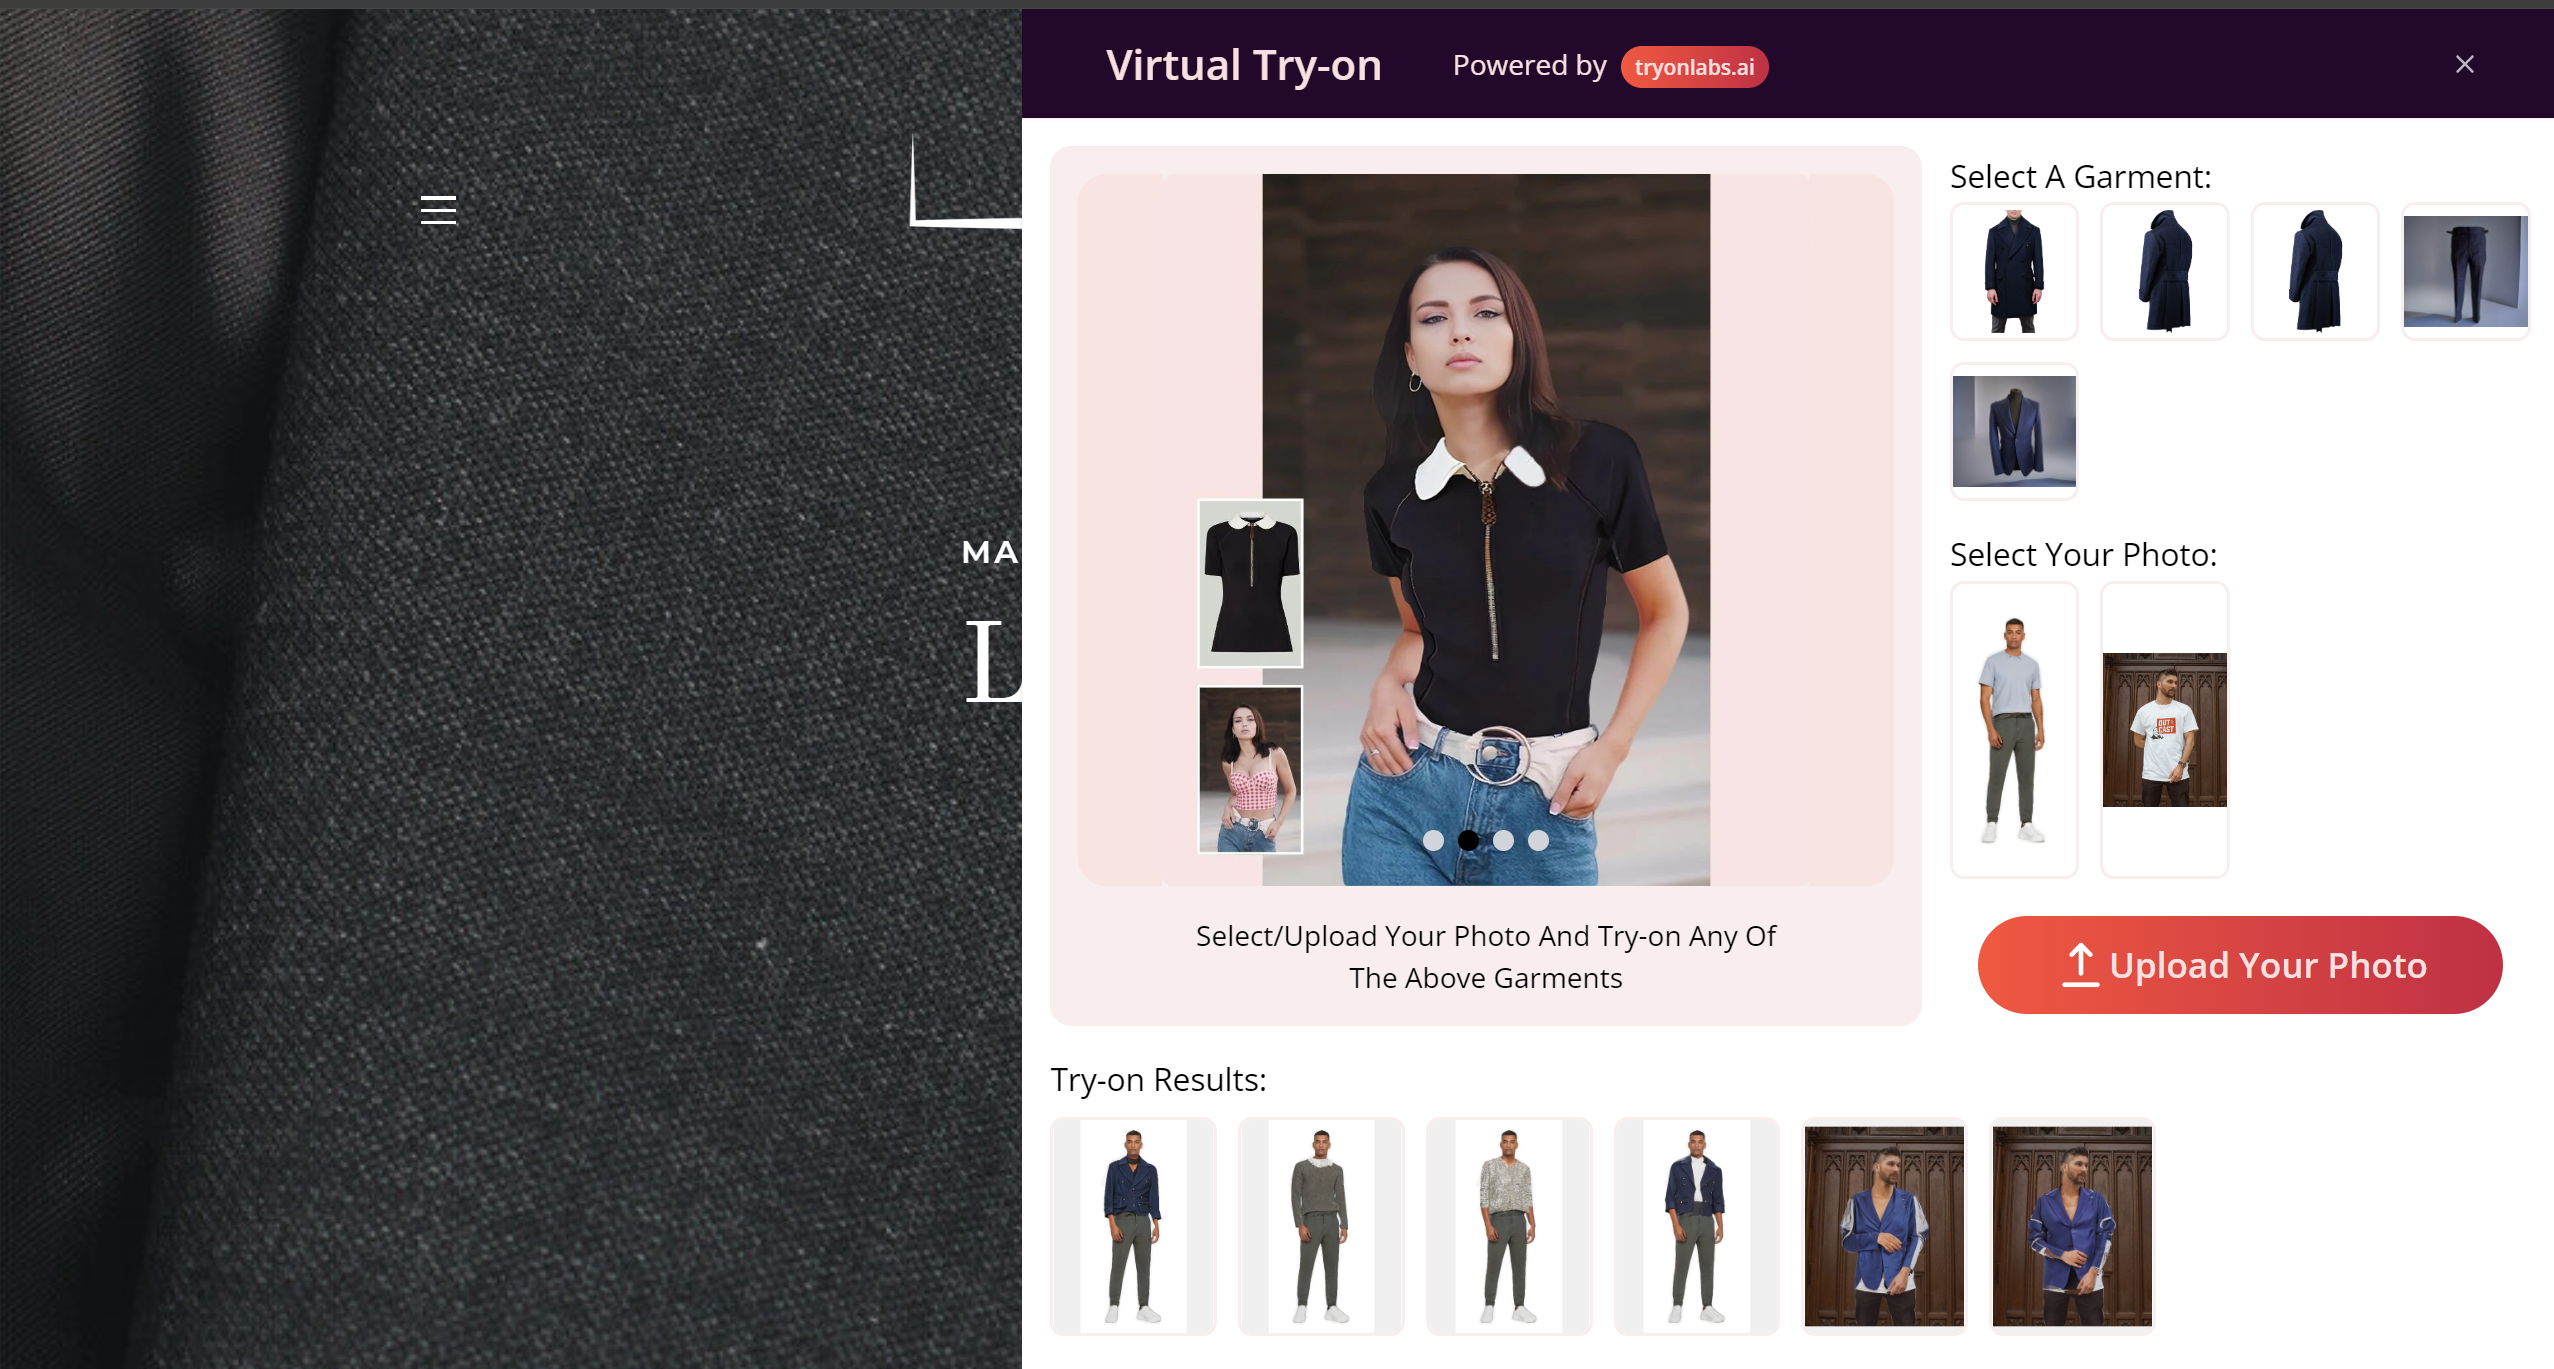Screen dimensions: 2554x1369
Task: Click the main carousel try-on example image
Action: click(1486, 530)
